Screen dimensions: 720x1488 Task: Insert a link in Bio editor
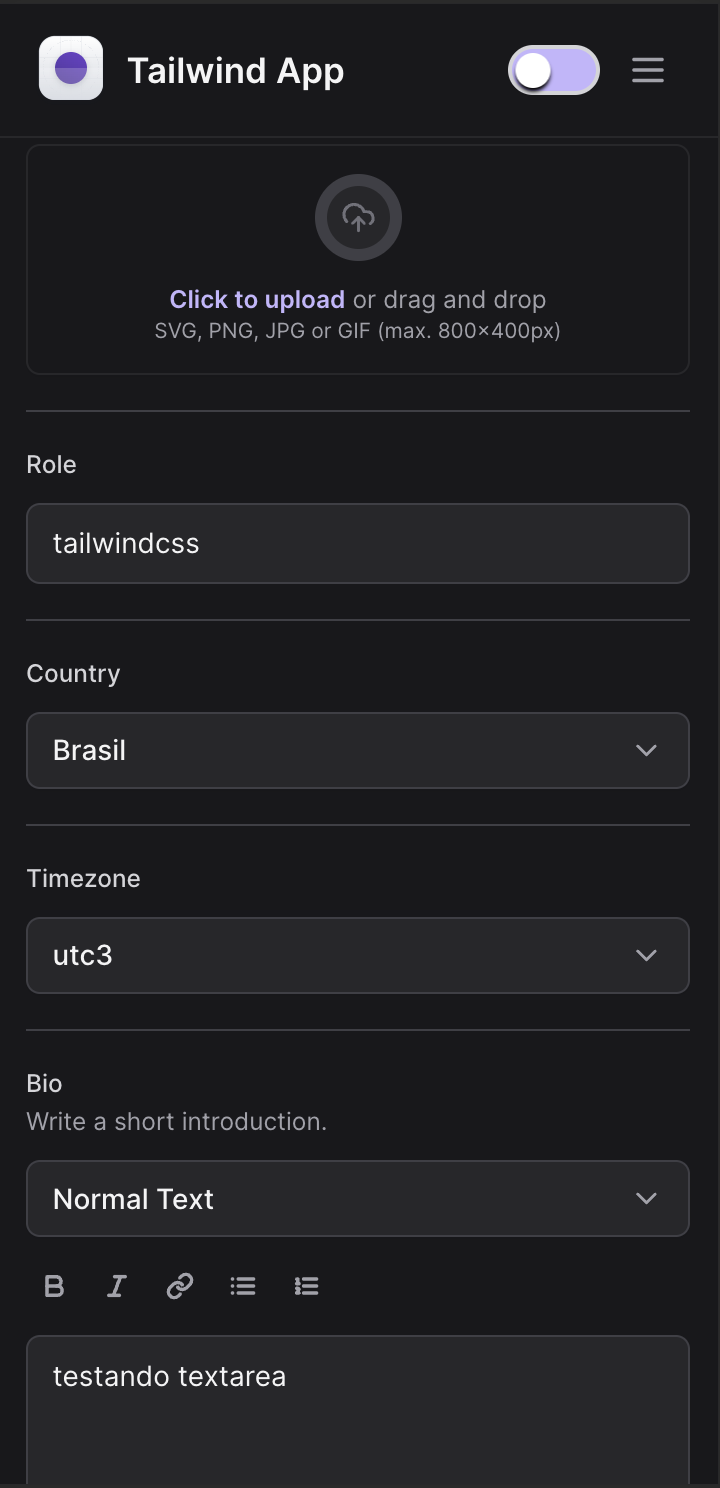(x=180, y=1286)
